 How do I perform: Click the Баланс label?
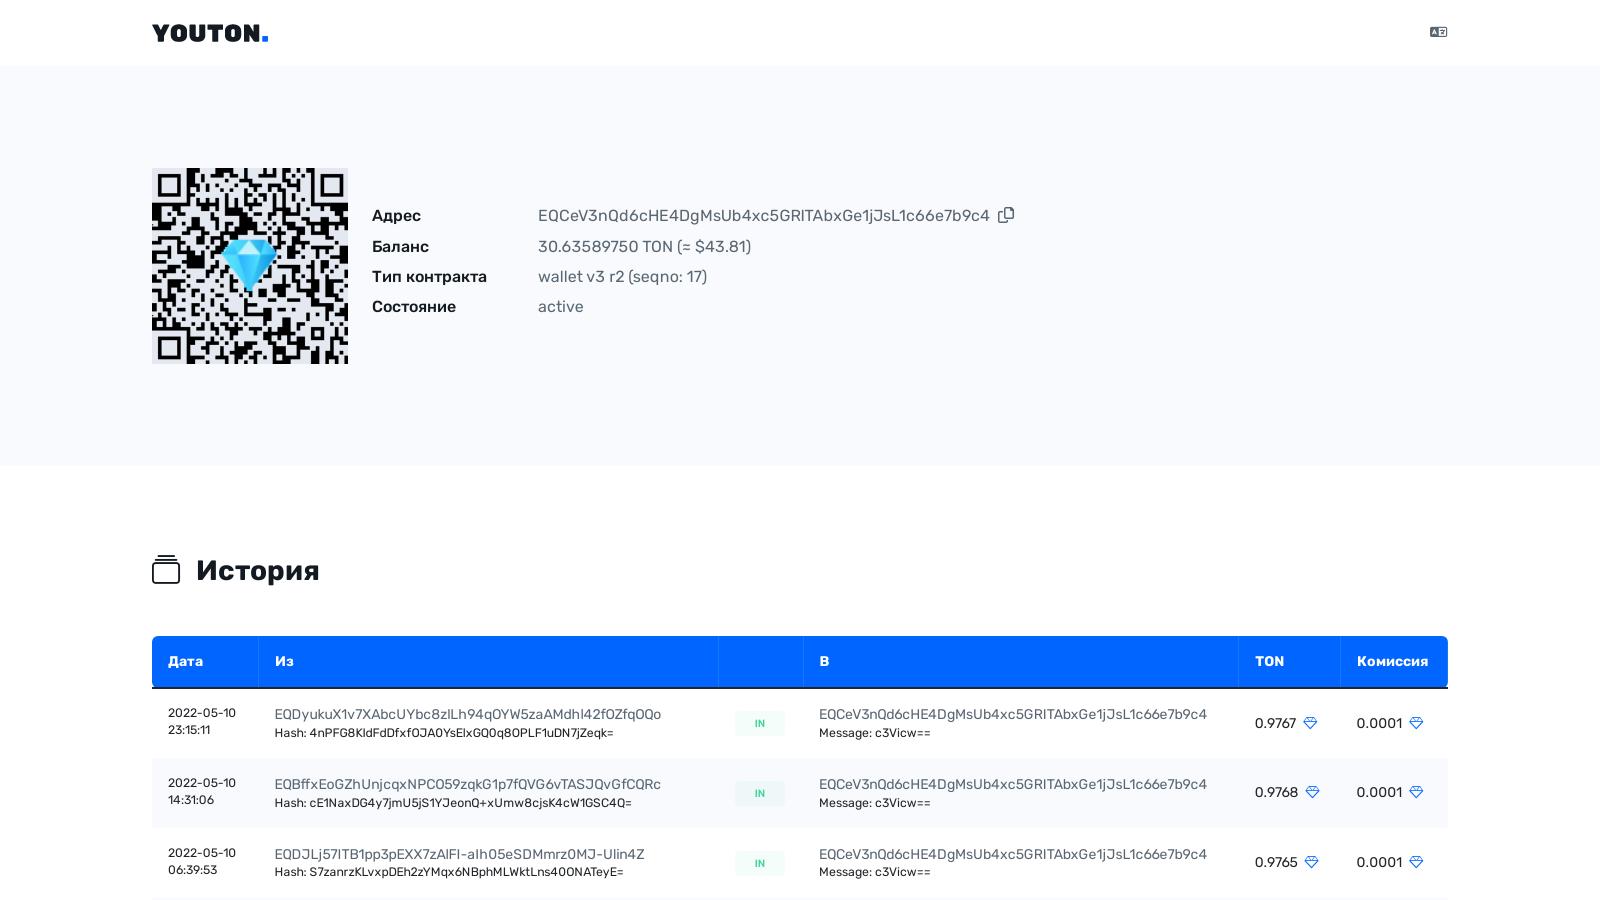400,247
